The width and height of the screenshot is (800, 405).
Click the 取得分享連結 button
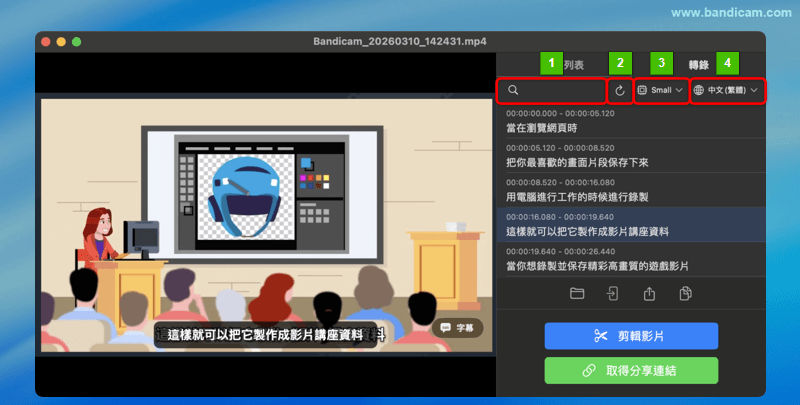631,370
